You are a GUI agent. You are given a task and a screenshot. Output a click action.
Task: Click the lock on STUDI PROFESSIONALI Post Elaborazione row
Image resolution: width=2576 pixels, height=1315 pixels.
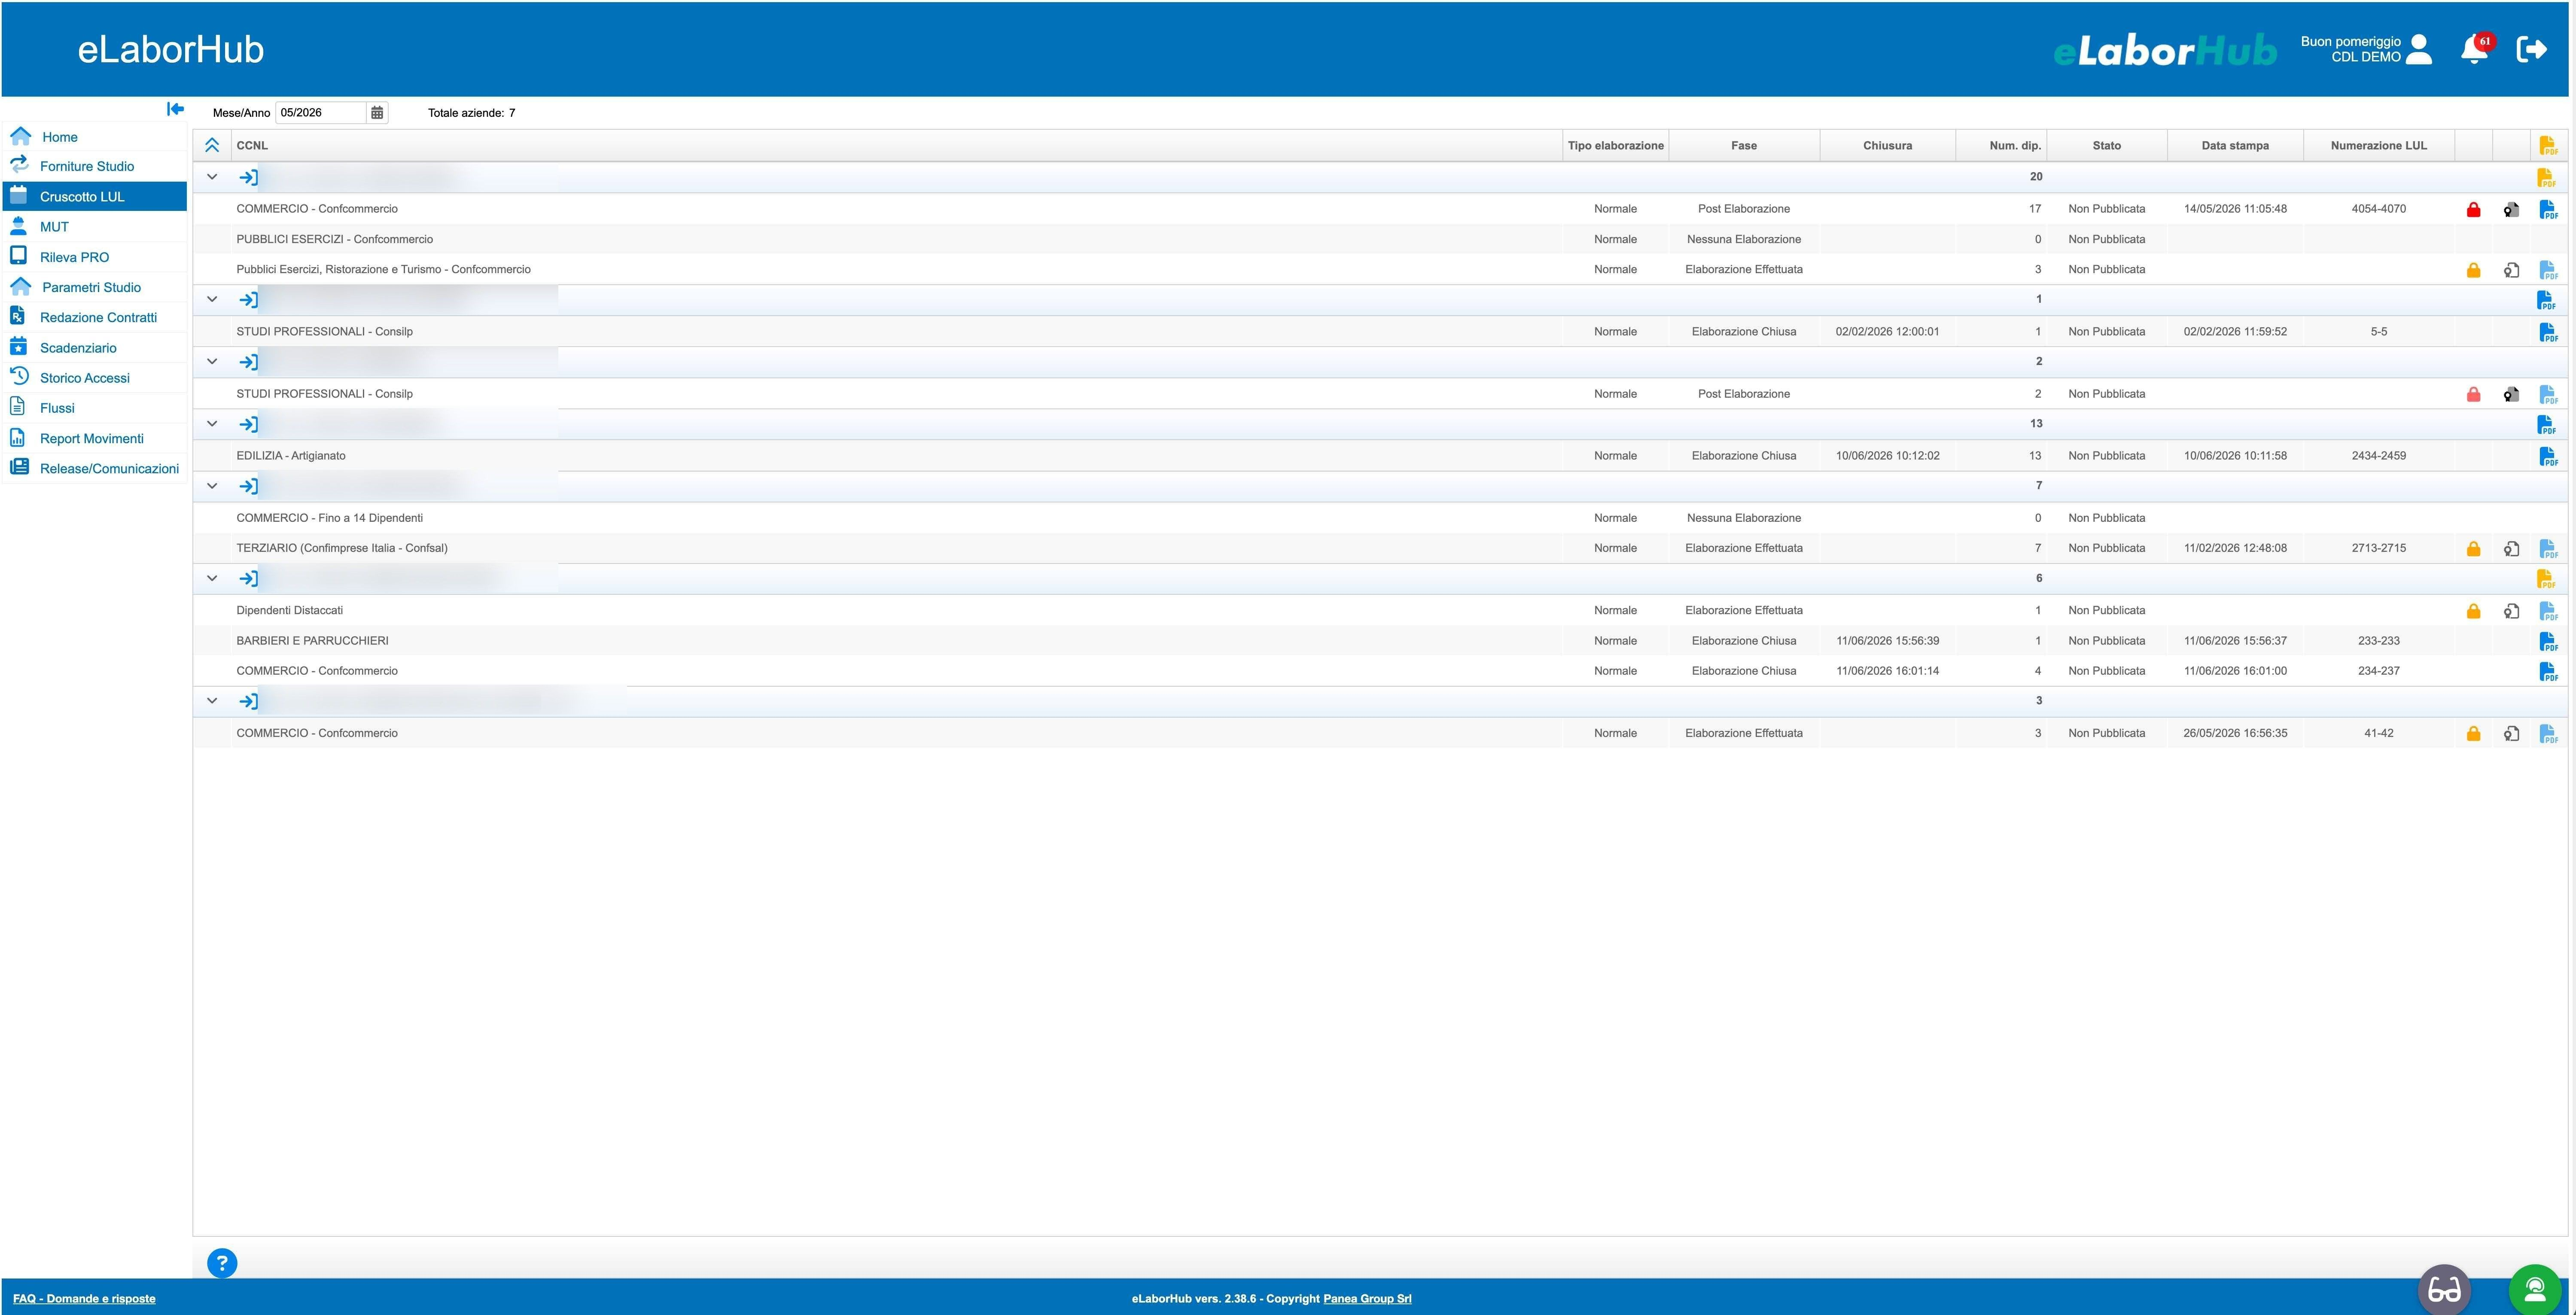(2473, 394)
